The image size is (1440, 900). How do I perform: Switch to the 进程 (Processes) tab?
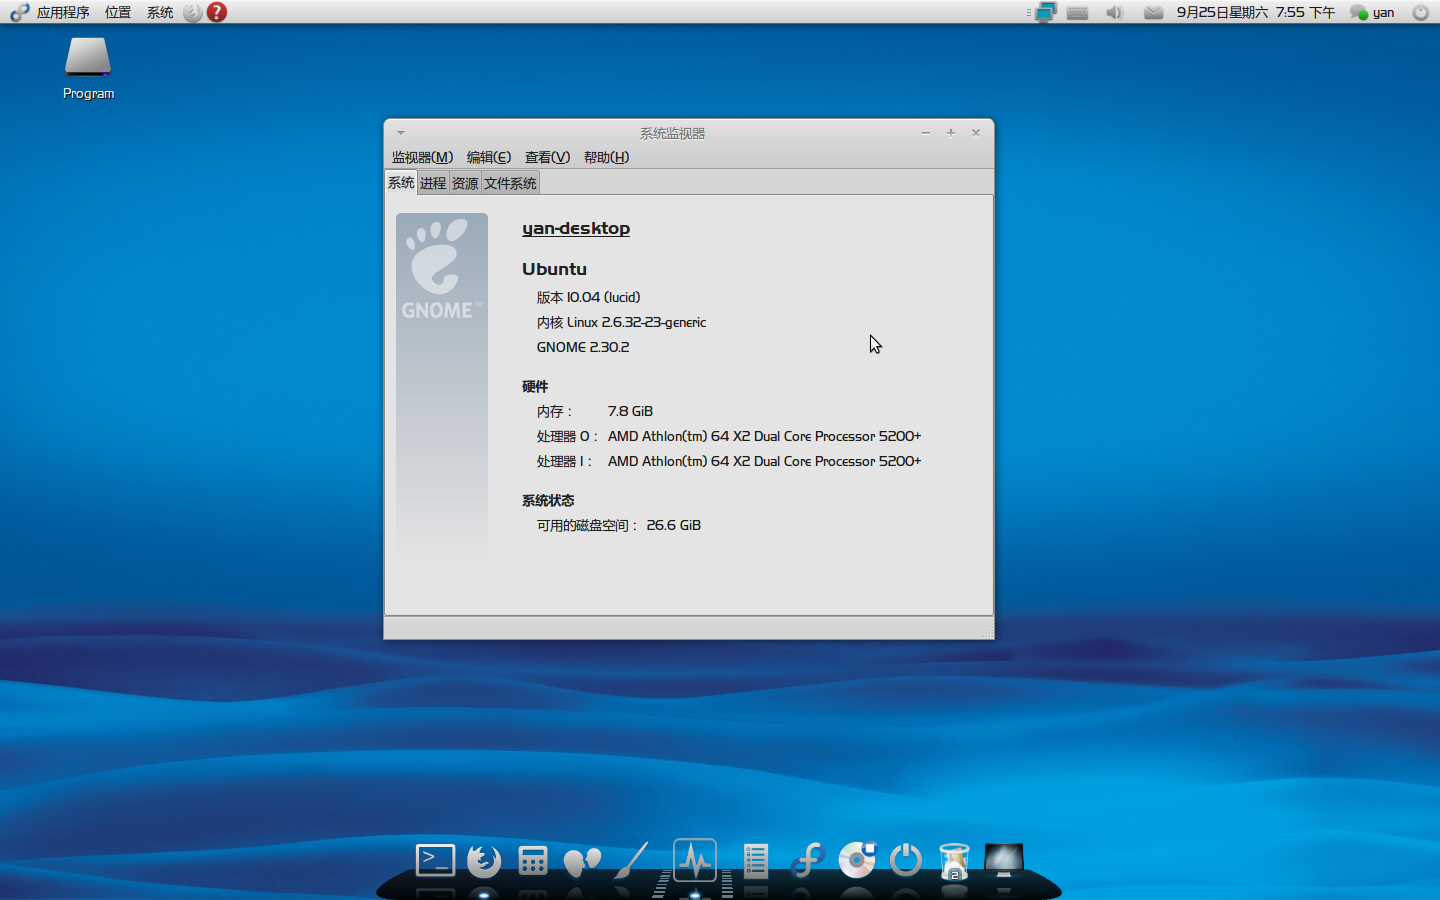(433, 183)
